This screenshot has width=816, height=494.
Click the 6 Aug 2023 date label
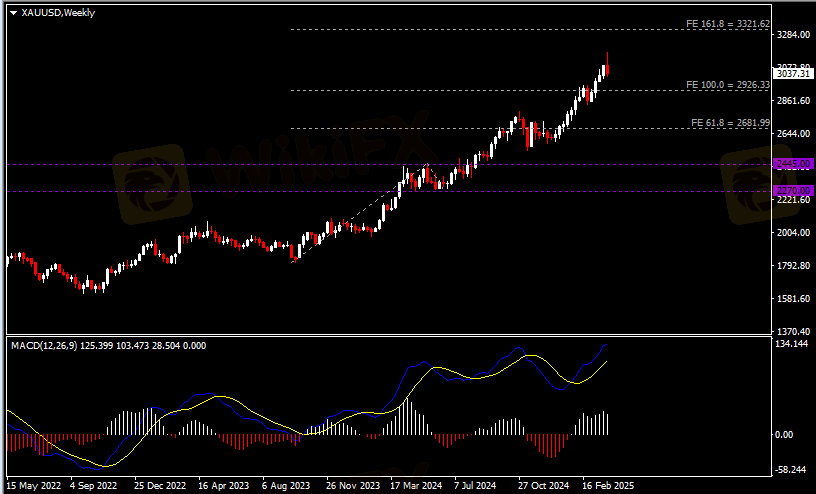[x=286, y=486]
